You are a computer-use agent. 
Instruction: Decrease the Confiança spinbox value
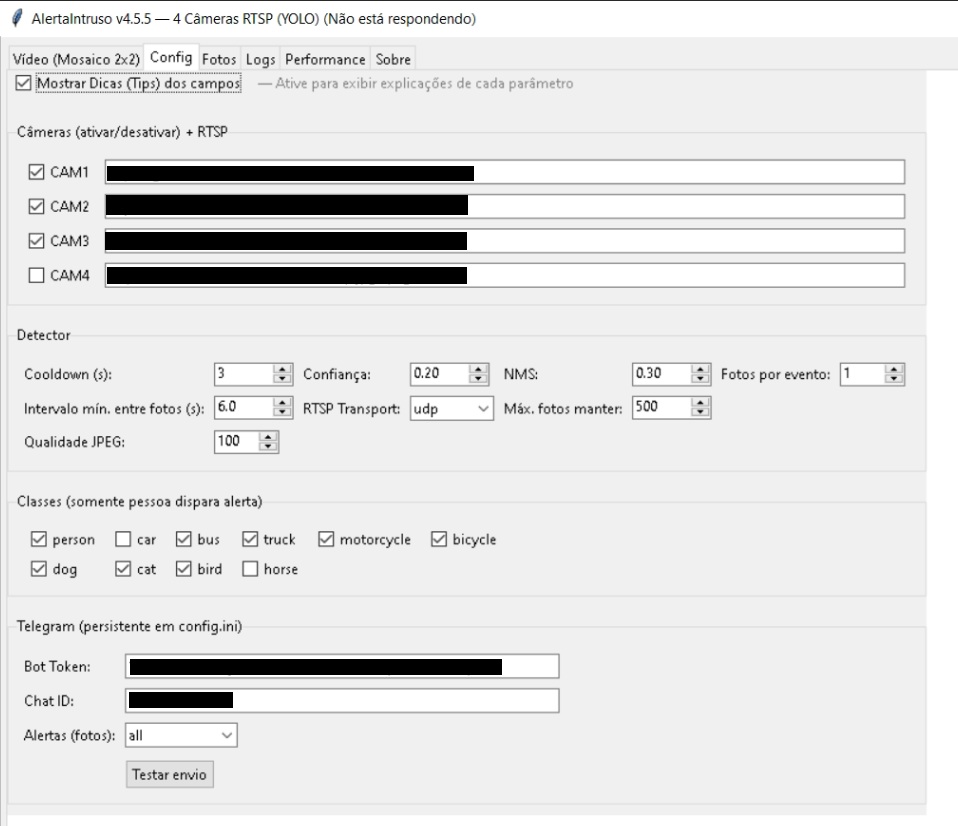tap(479, 379)
